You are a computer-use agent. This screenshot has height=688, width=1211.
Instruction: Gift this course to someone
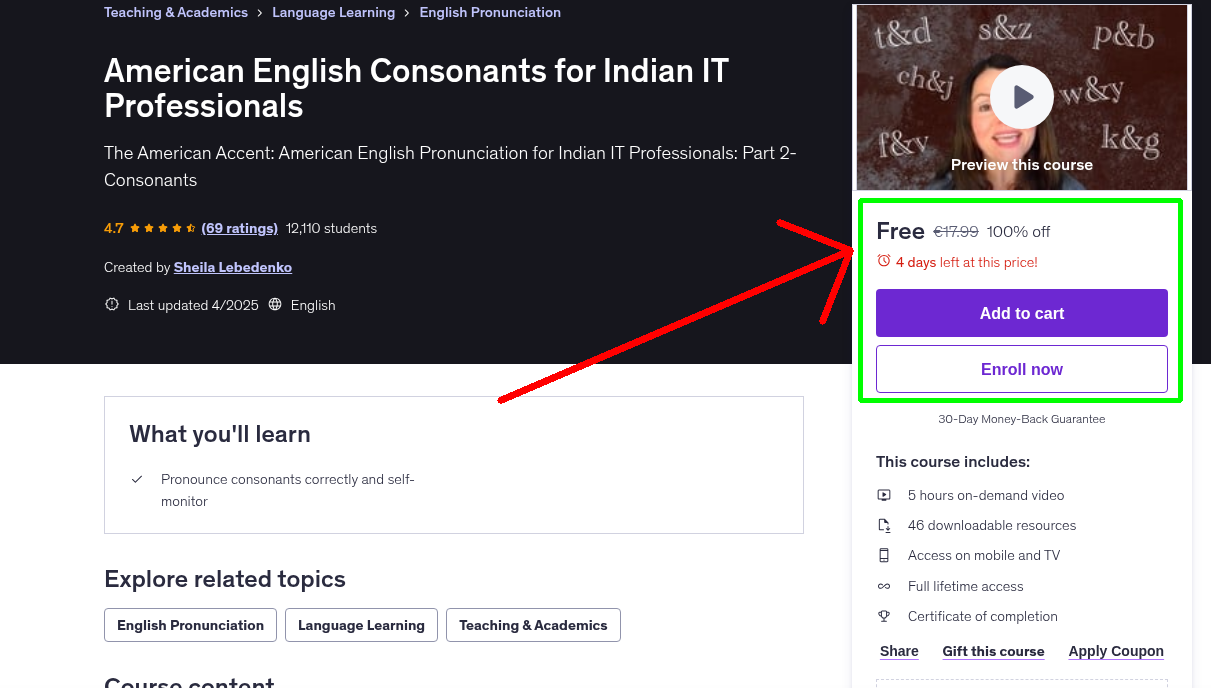(993, 651)
